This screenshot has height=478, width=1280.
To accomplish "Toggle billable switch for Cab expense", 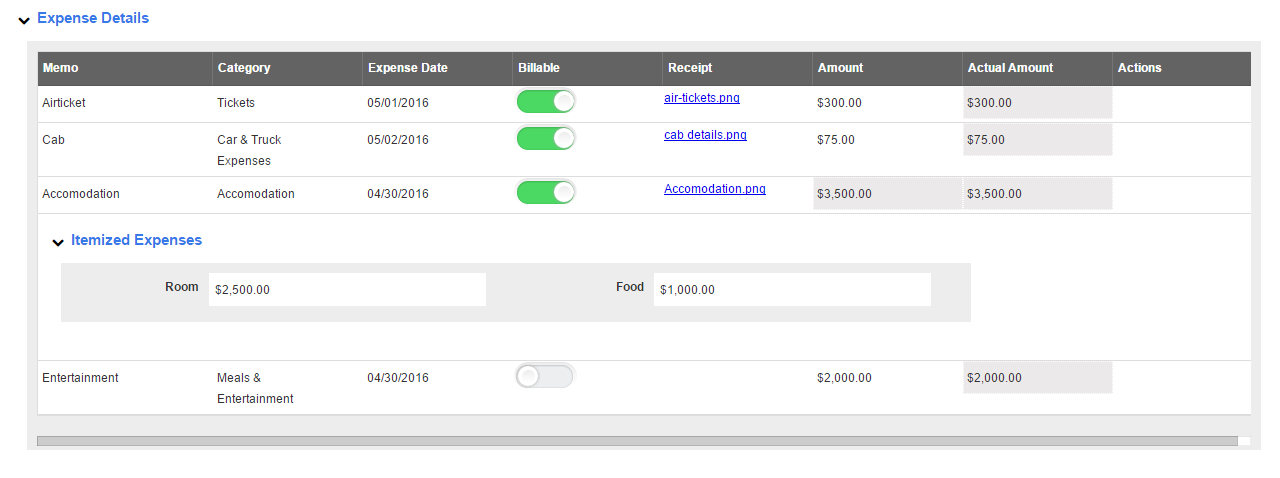I will tap(545, 139).
